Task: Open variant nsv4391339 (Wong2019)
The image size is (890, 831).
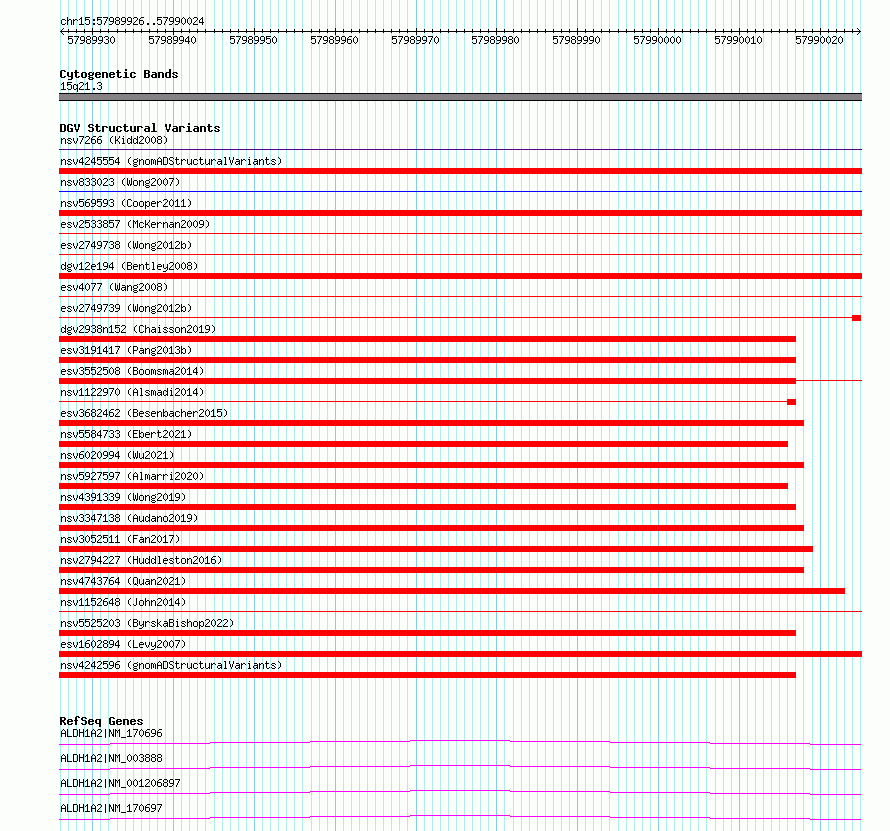Action: [123, 497]
